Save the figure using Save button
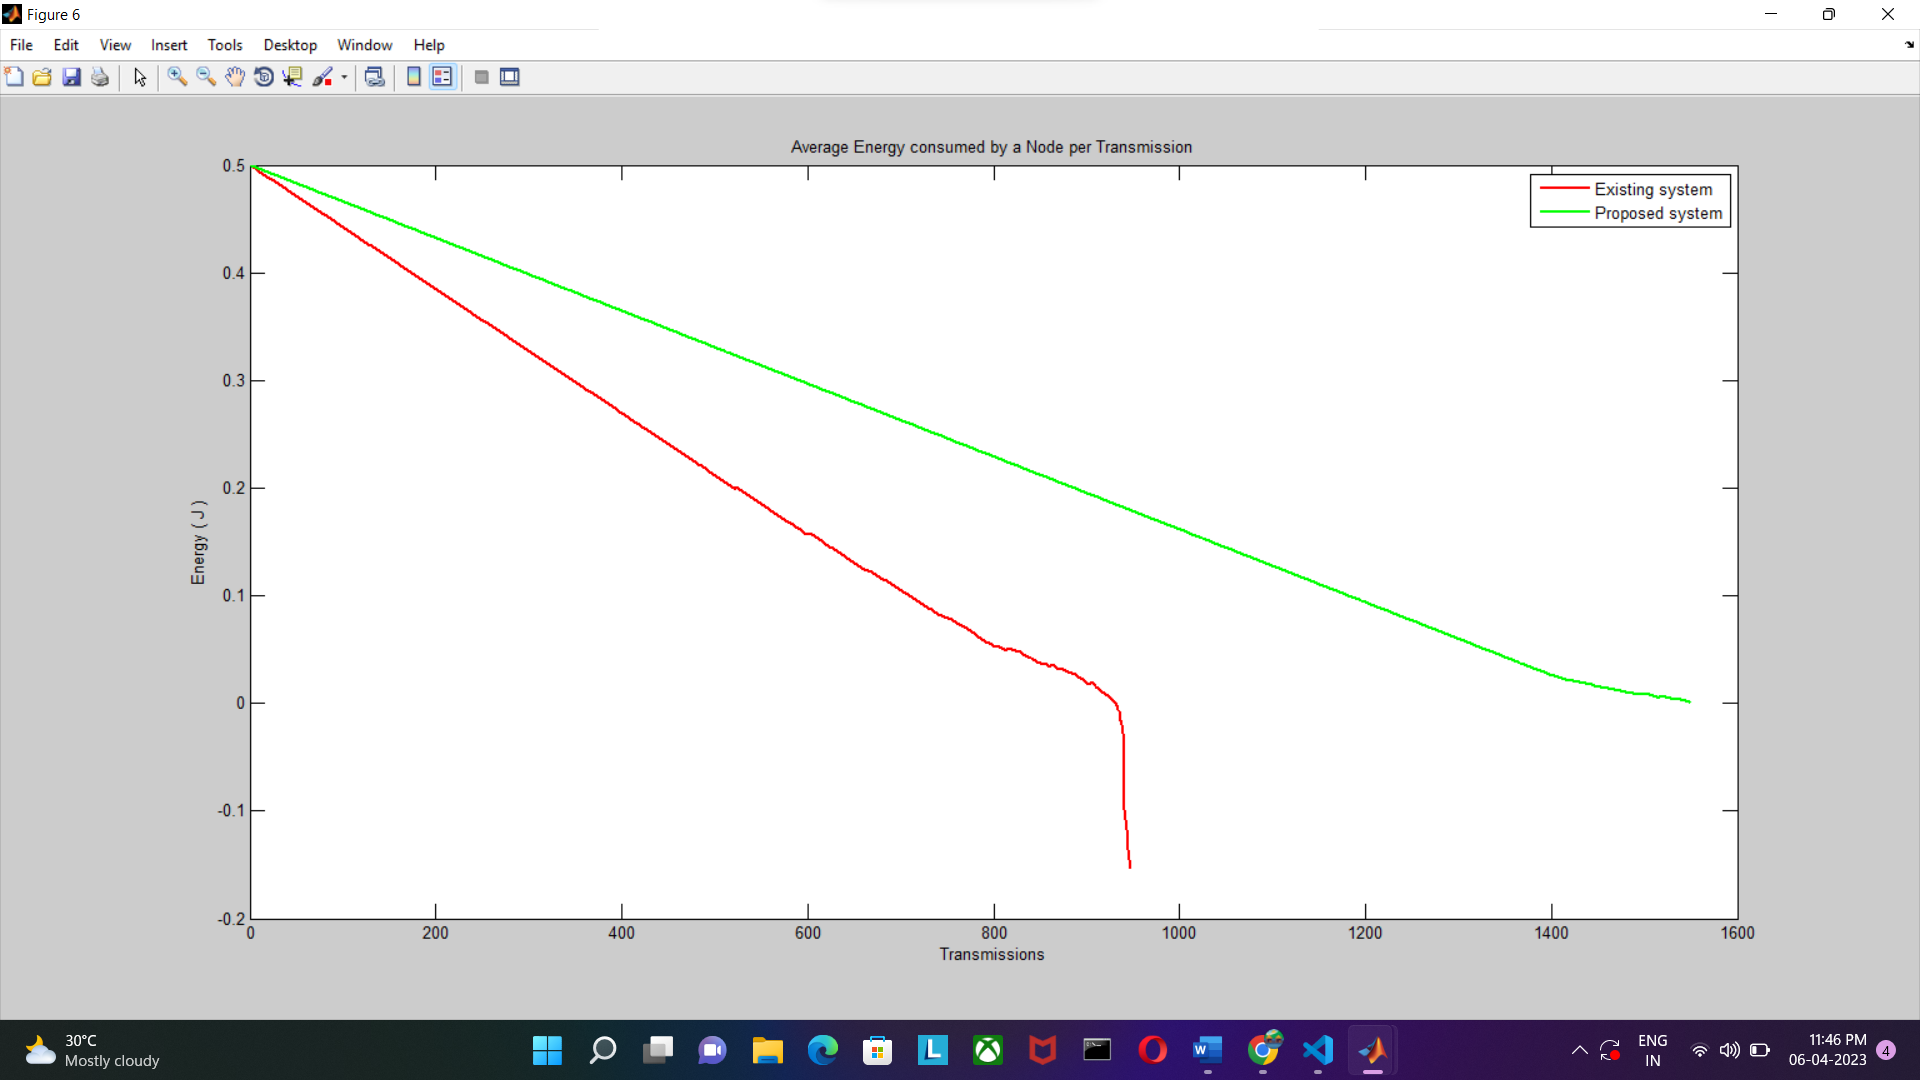The width and height of the screenshot is (1920, 1080). coord(71,77)
